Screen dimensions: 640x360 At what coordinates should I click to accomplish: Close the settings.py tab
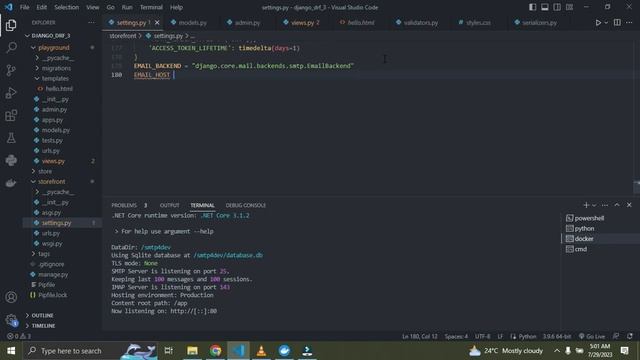click(157, 22)
